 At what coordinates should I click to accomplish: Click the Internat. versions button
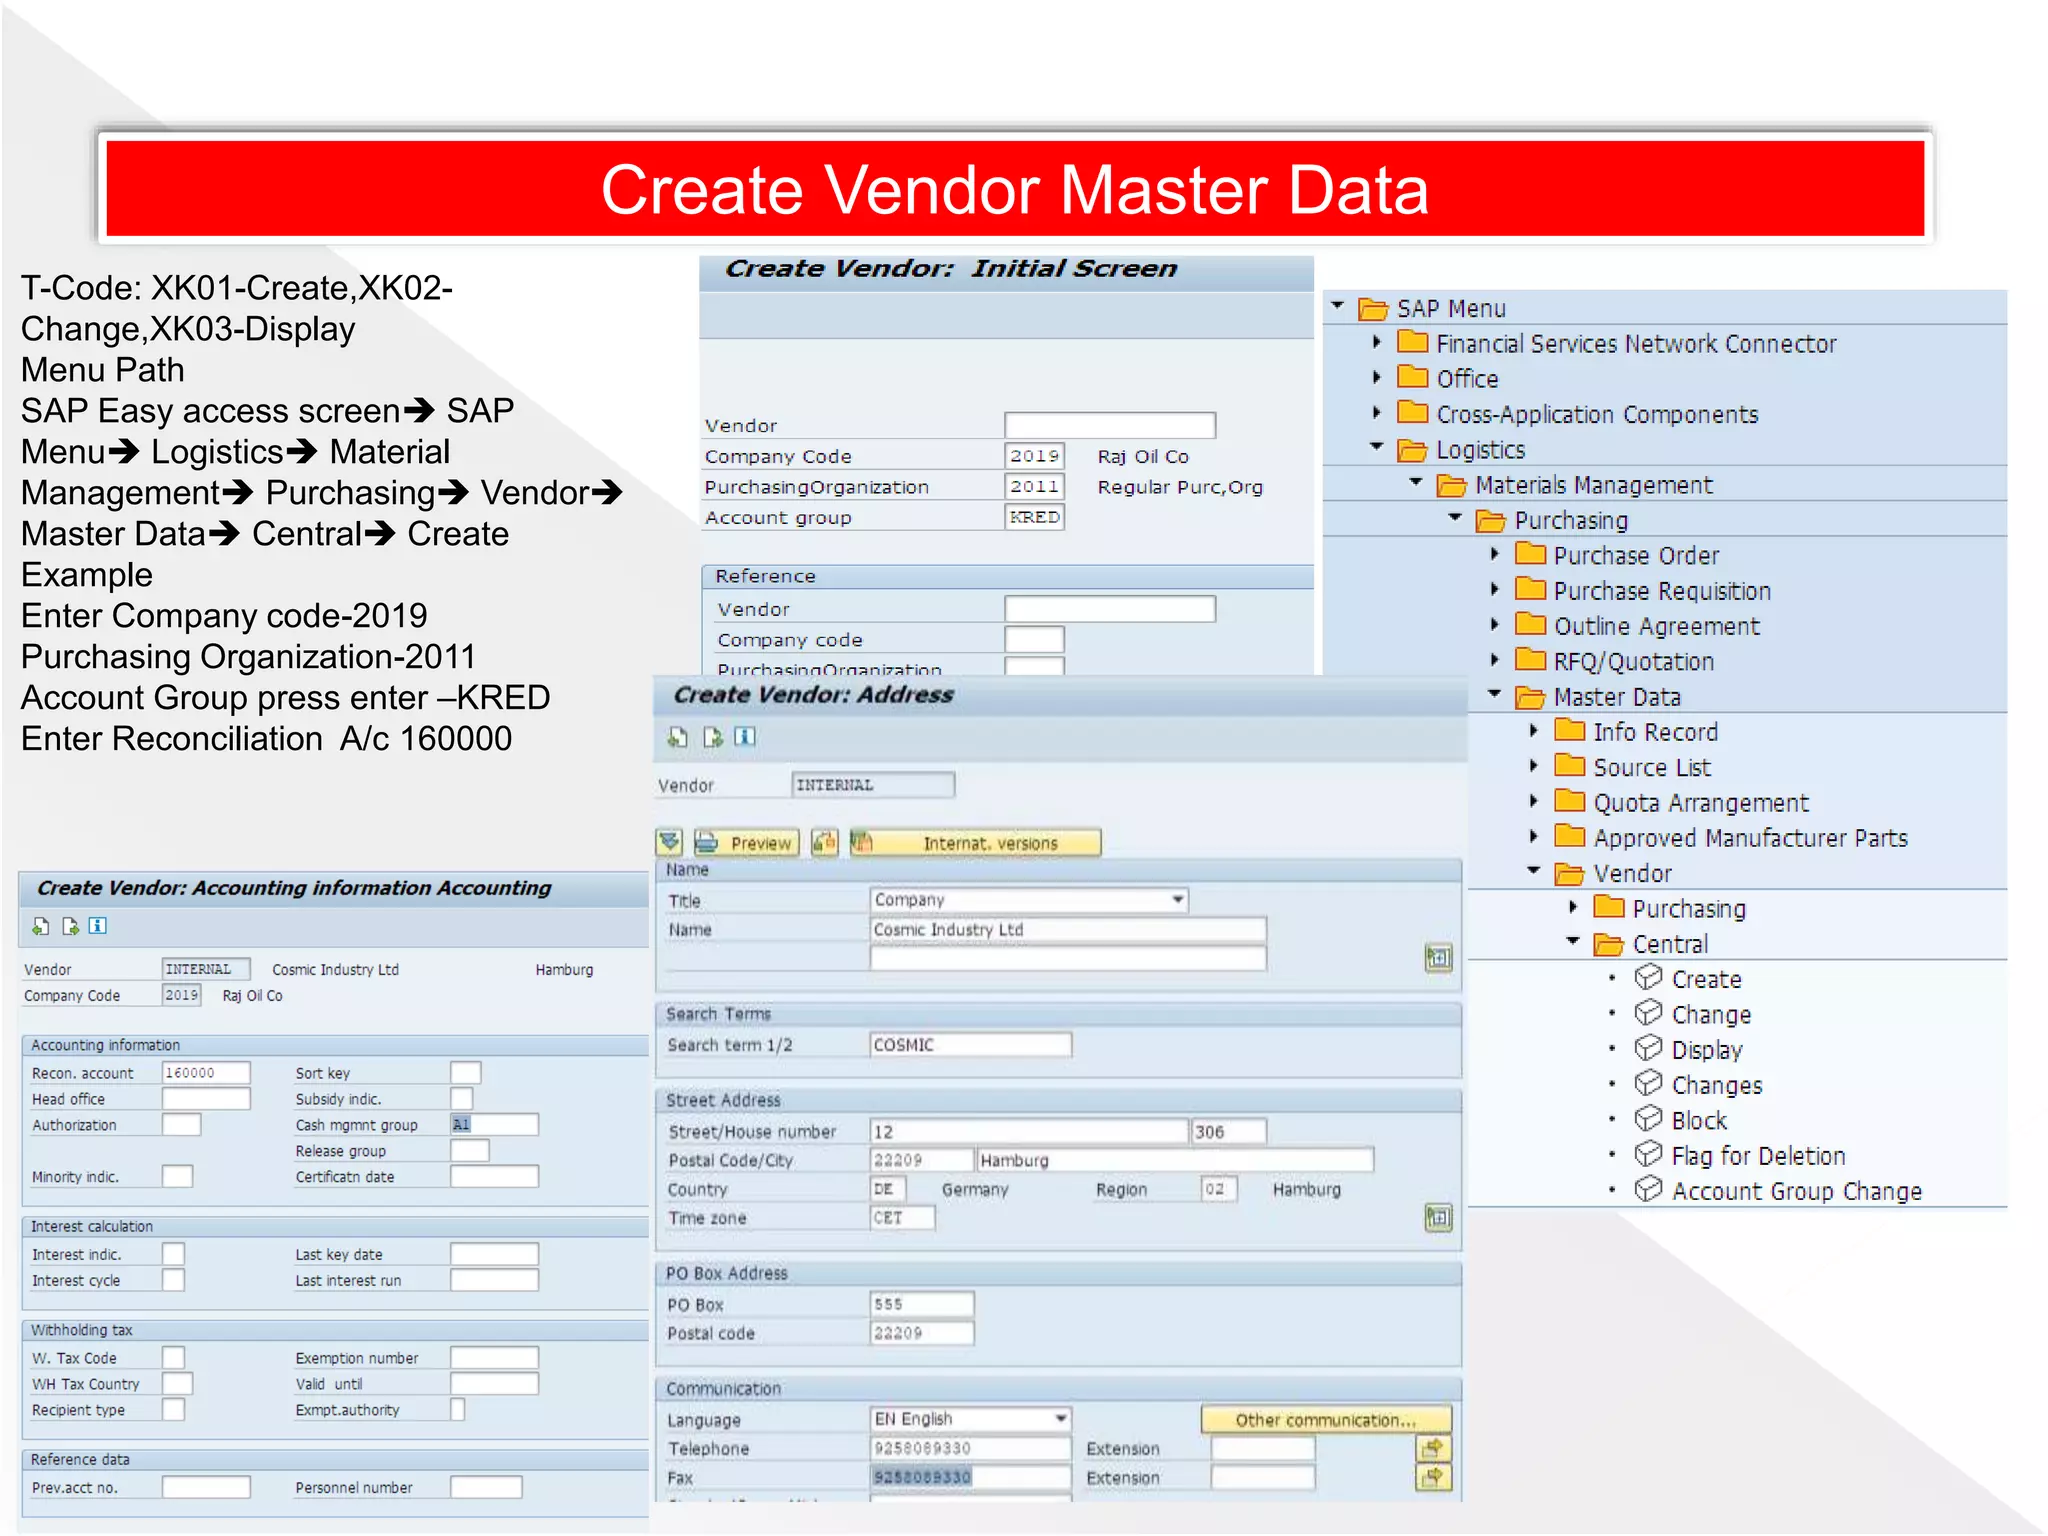975,843
